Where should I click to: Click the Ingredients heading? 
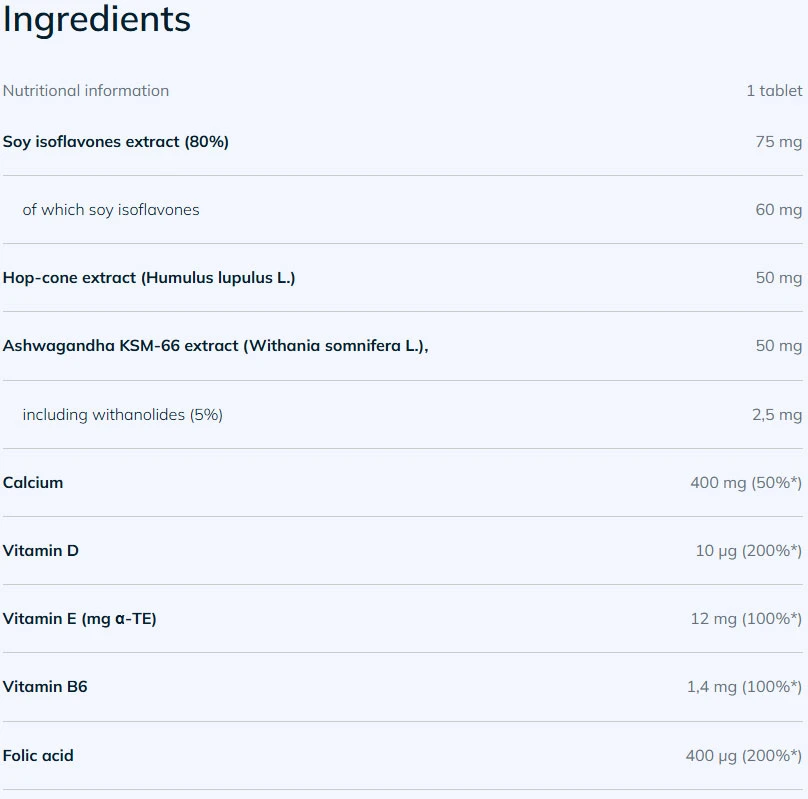point(96,19)
